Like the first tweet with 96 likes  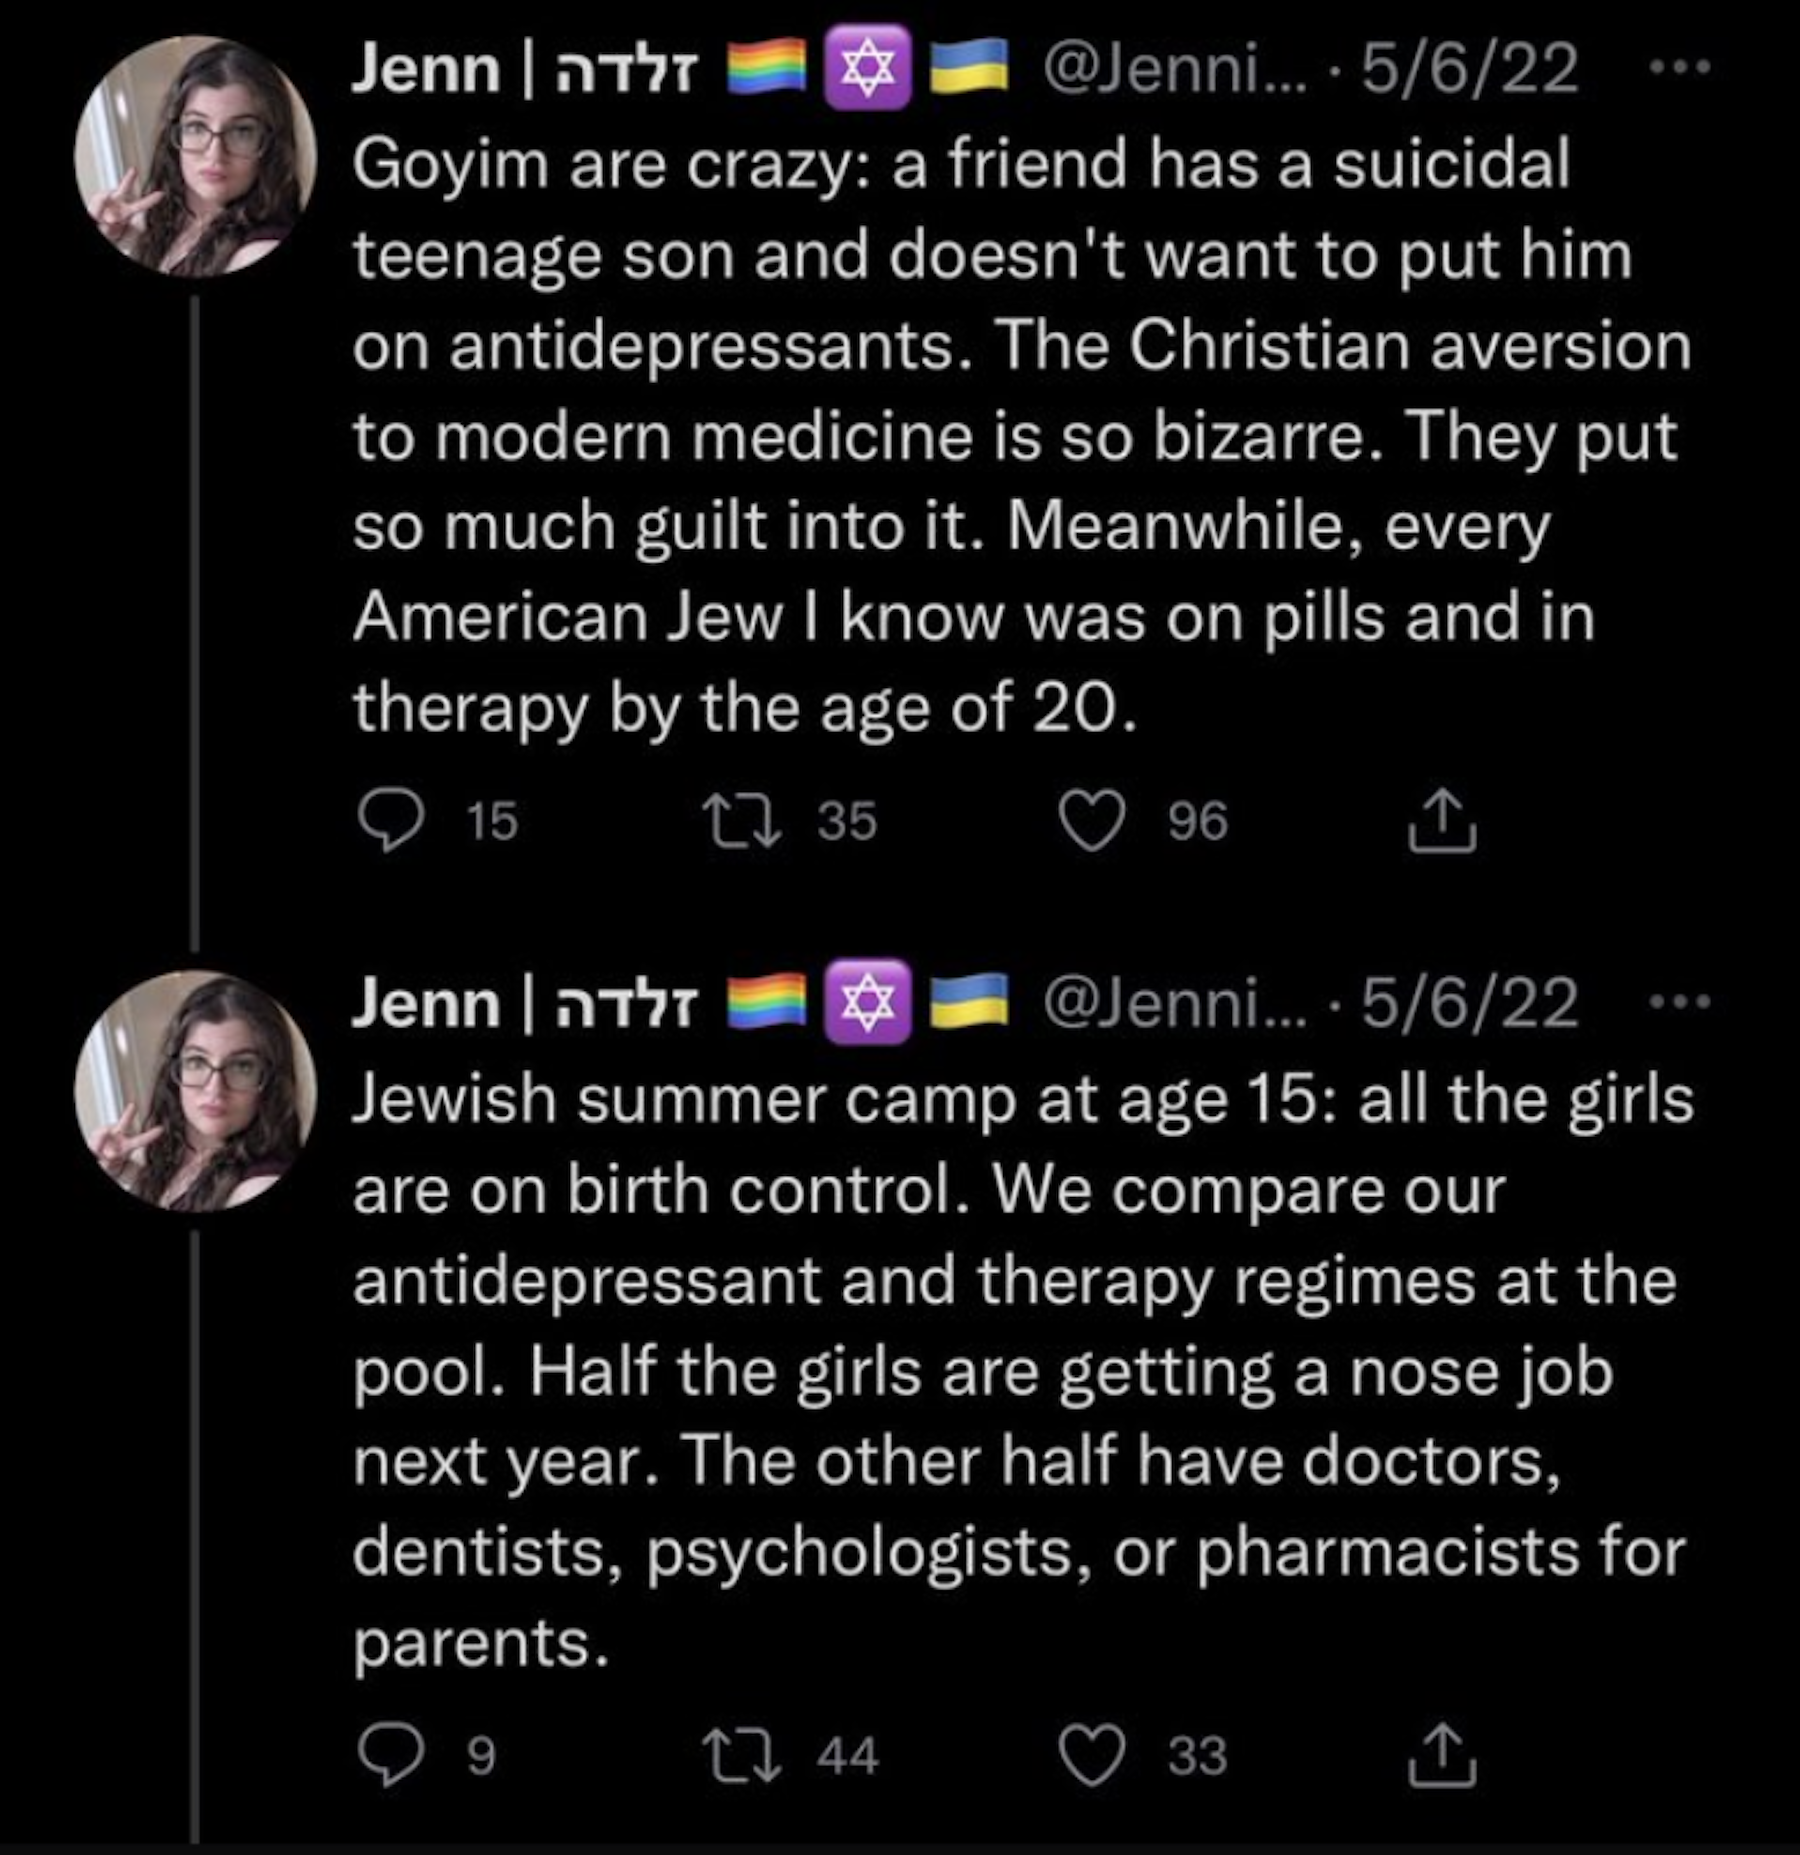point(1092,821)
